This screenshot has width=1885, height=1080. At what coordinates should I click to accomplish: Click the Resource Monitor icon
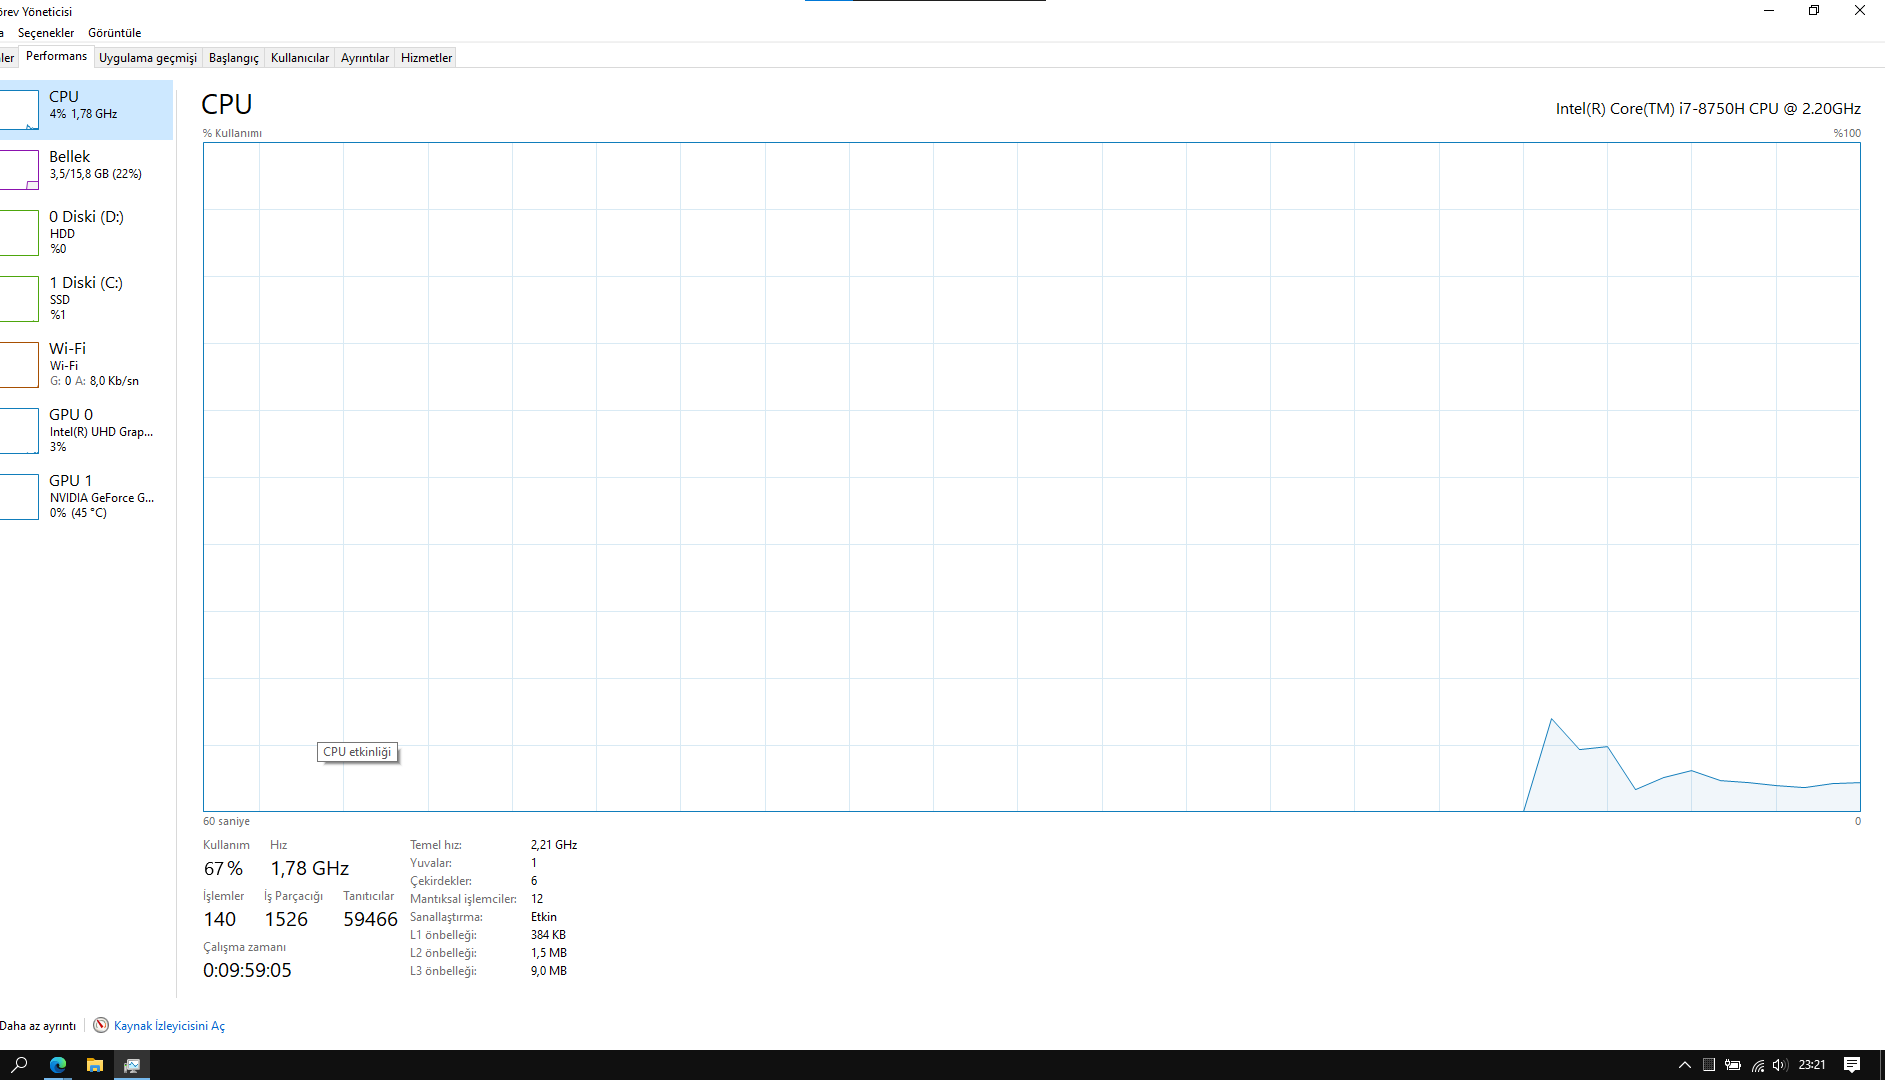tap(101, 1025)
